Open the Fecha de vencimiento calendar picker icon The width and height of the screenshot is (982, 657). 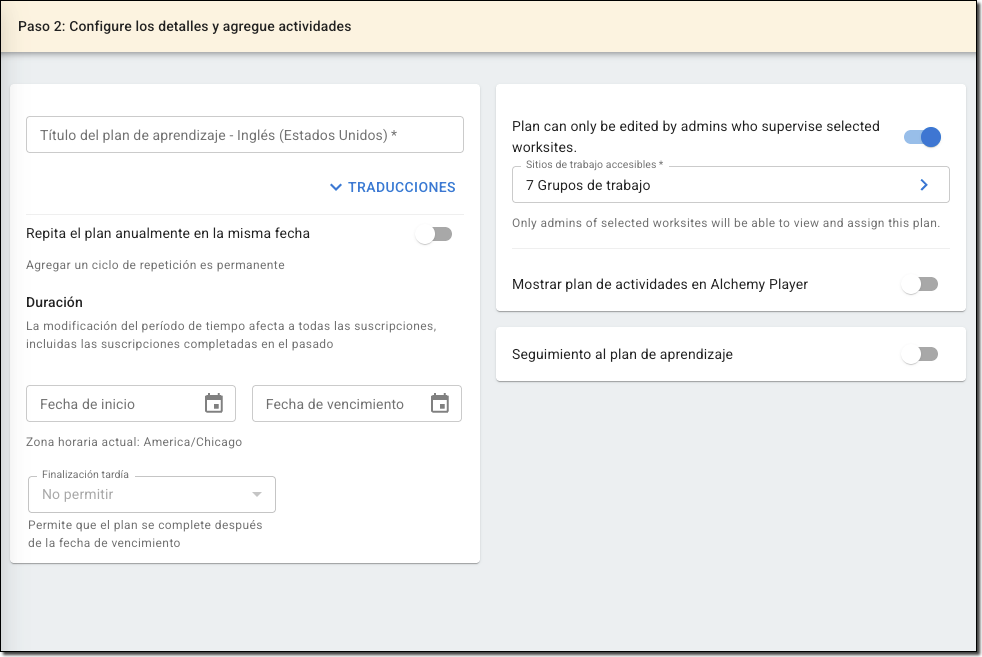(x=439, y=404)
